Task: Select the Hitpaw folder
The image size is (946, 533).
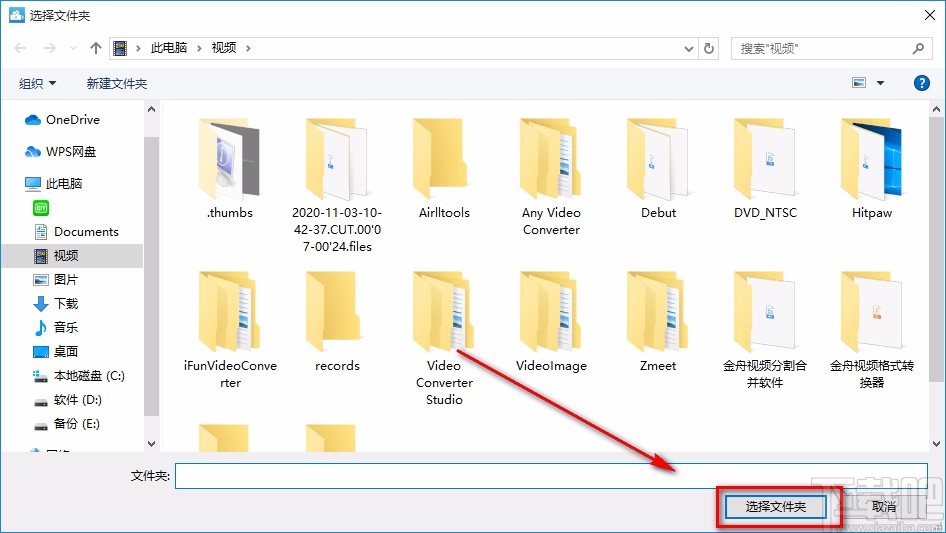Action: click(x=872, y=168)
